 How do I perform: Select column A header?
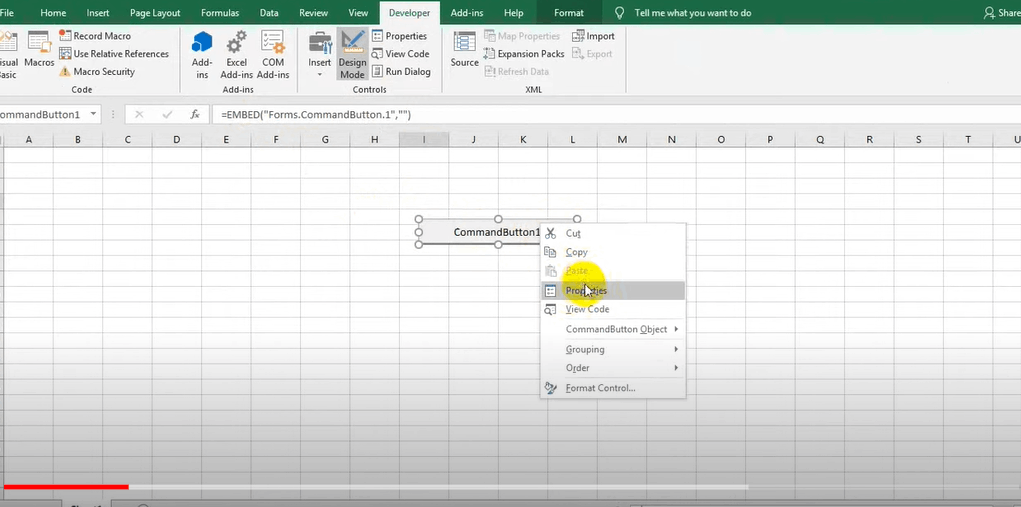coord(29,139)
